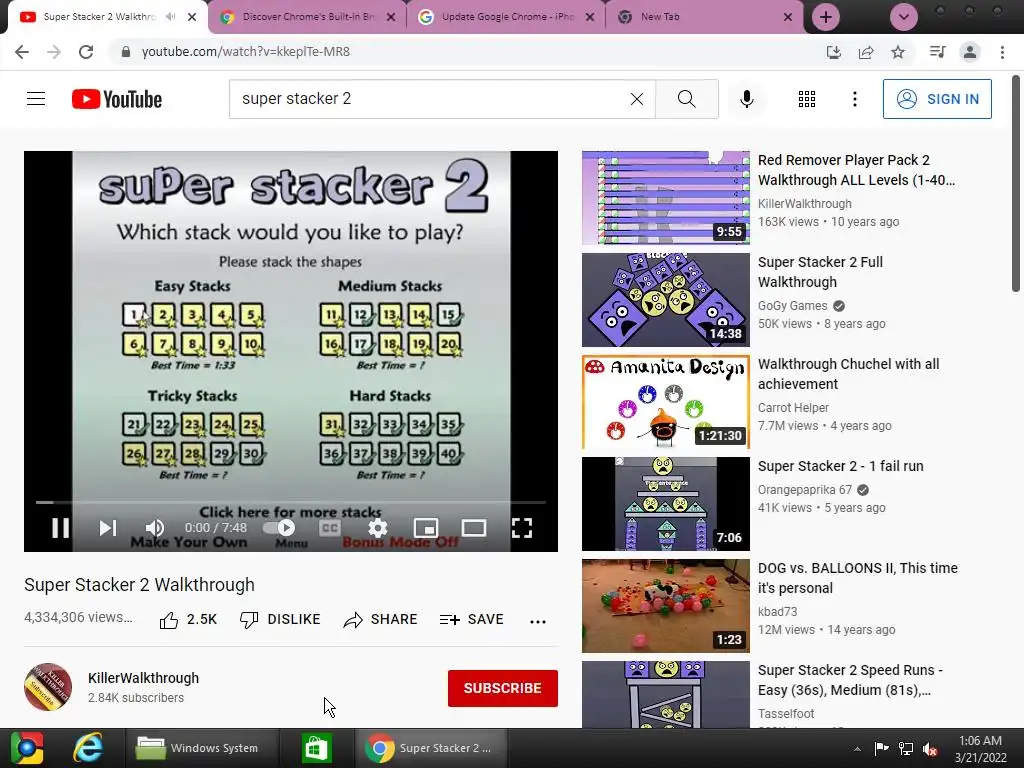Image resolution: width=1024 pixels, height=768 pixels.
Task: Switch to theater mode
Action: point(473,528)
